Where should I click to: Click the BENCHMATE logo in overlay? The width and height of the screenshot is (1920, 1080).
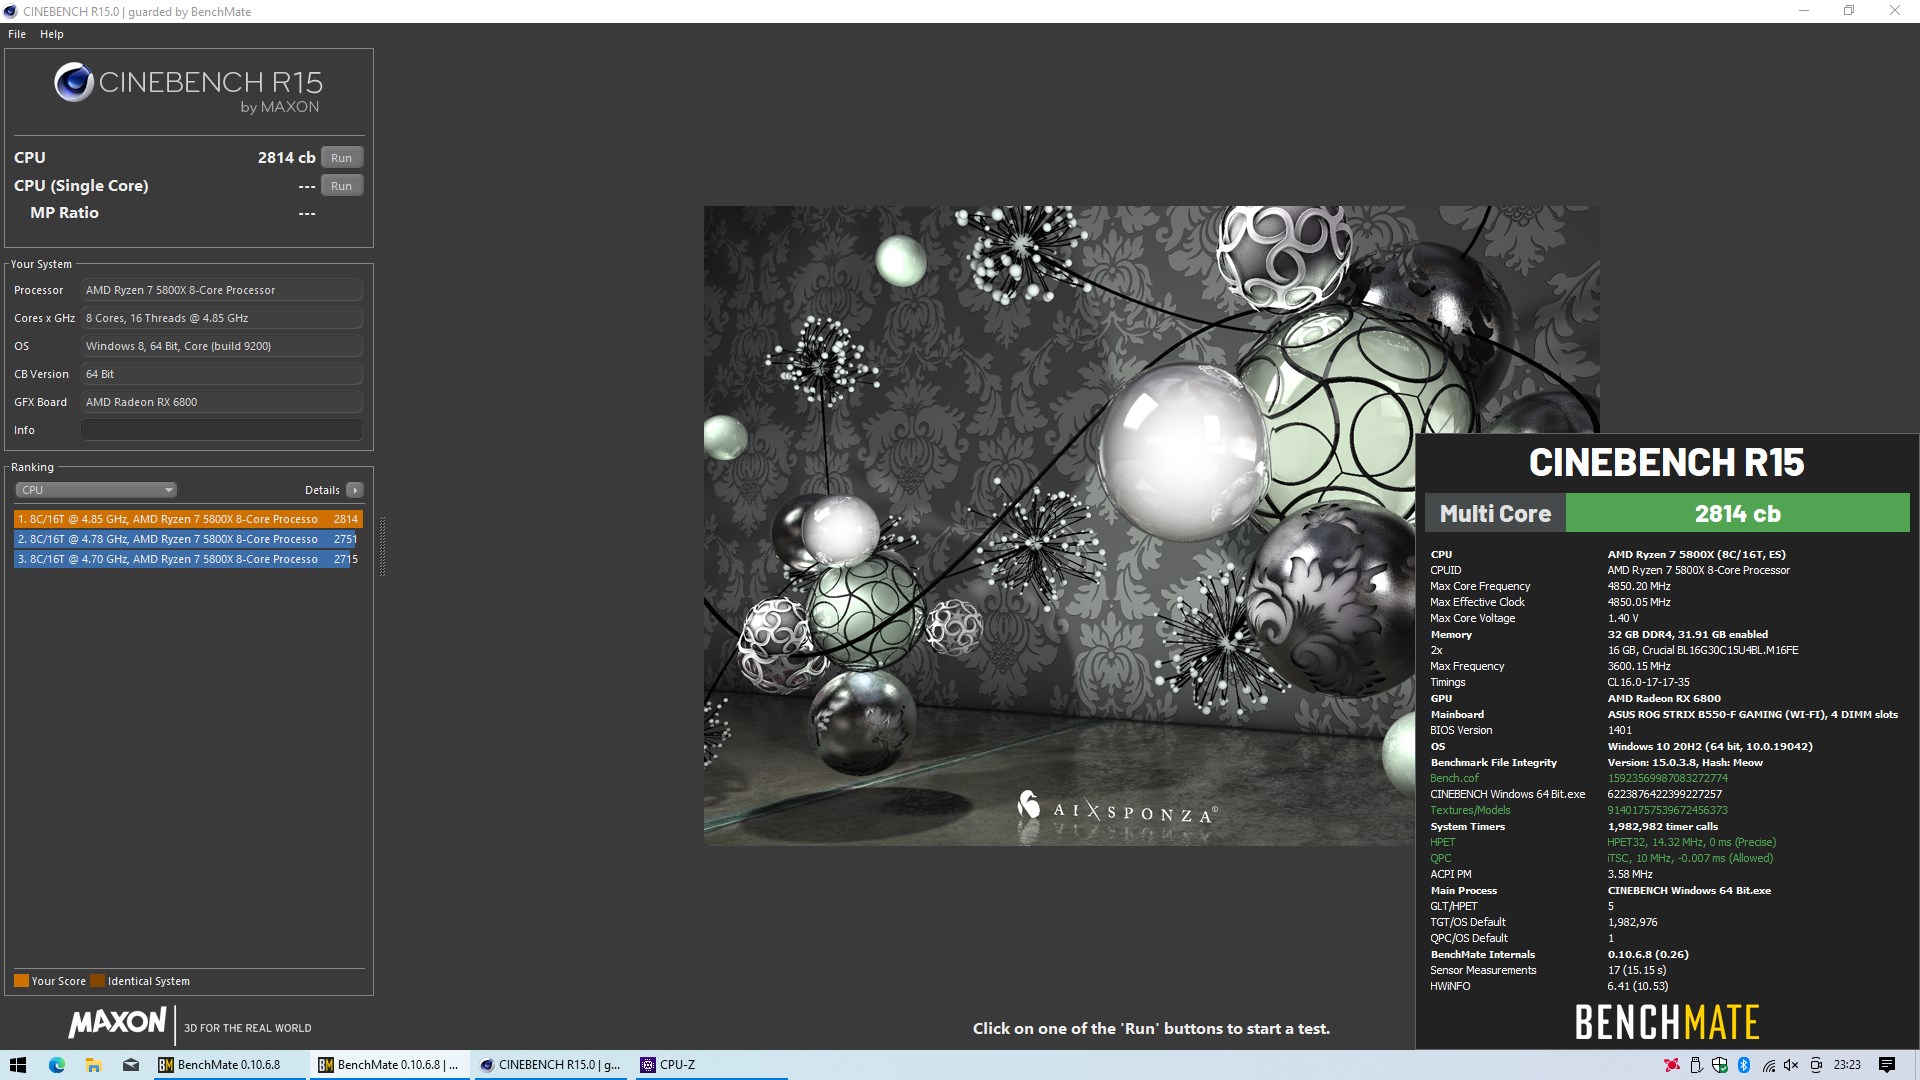(x=1667, y=1022)
